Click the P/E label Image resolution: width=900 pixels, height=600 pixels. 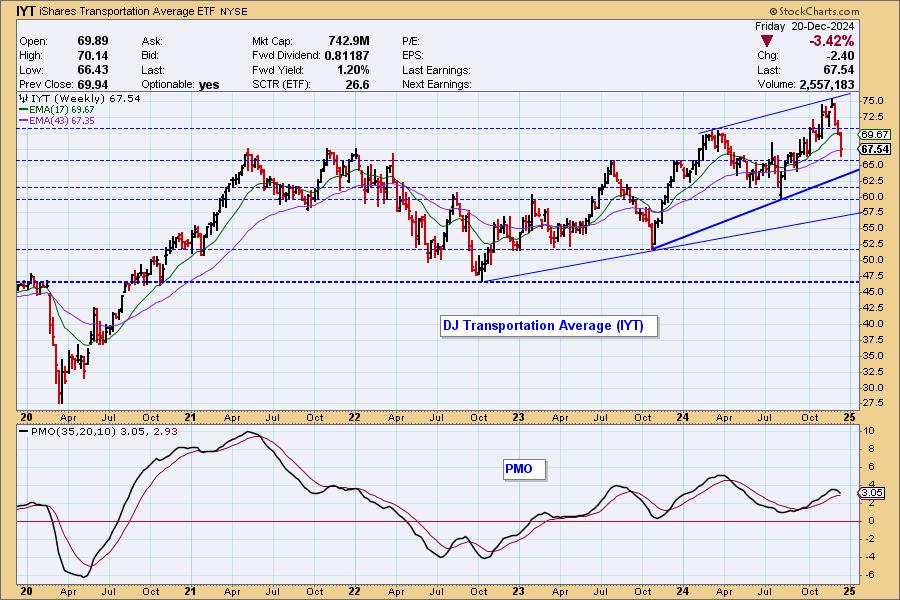411,41
